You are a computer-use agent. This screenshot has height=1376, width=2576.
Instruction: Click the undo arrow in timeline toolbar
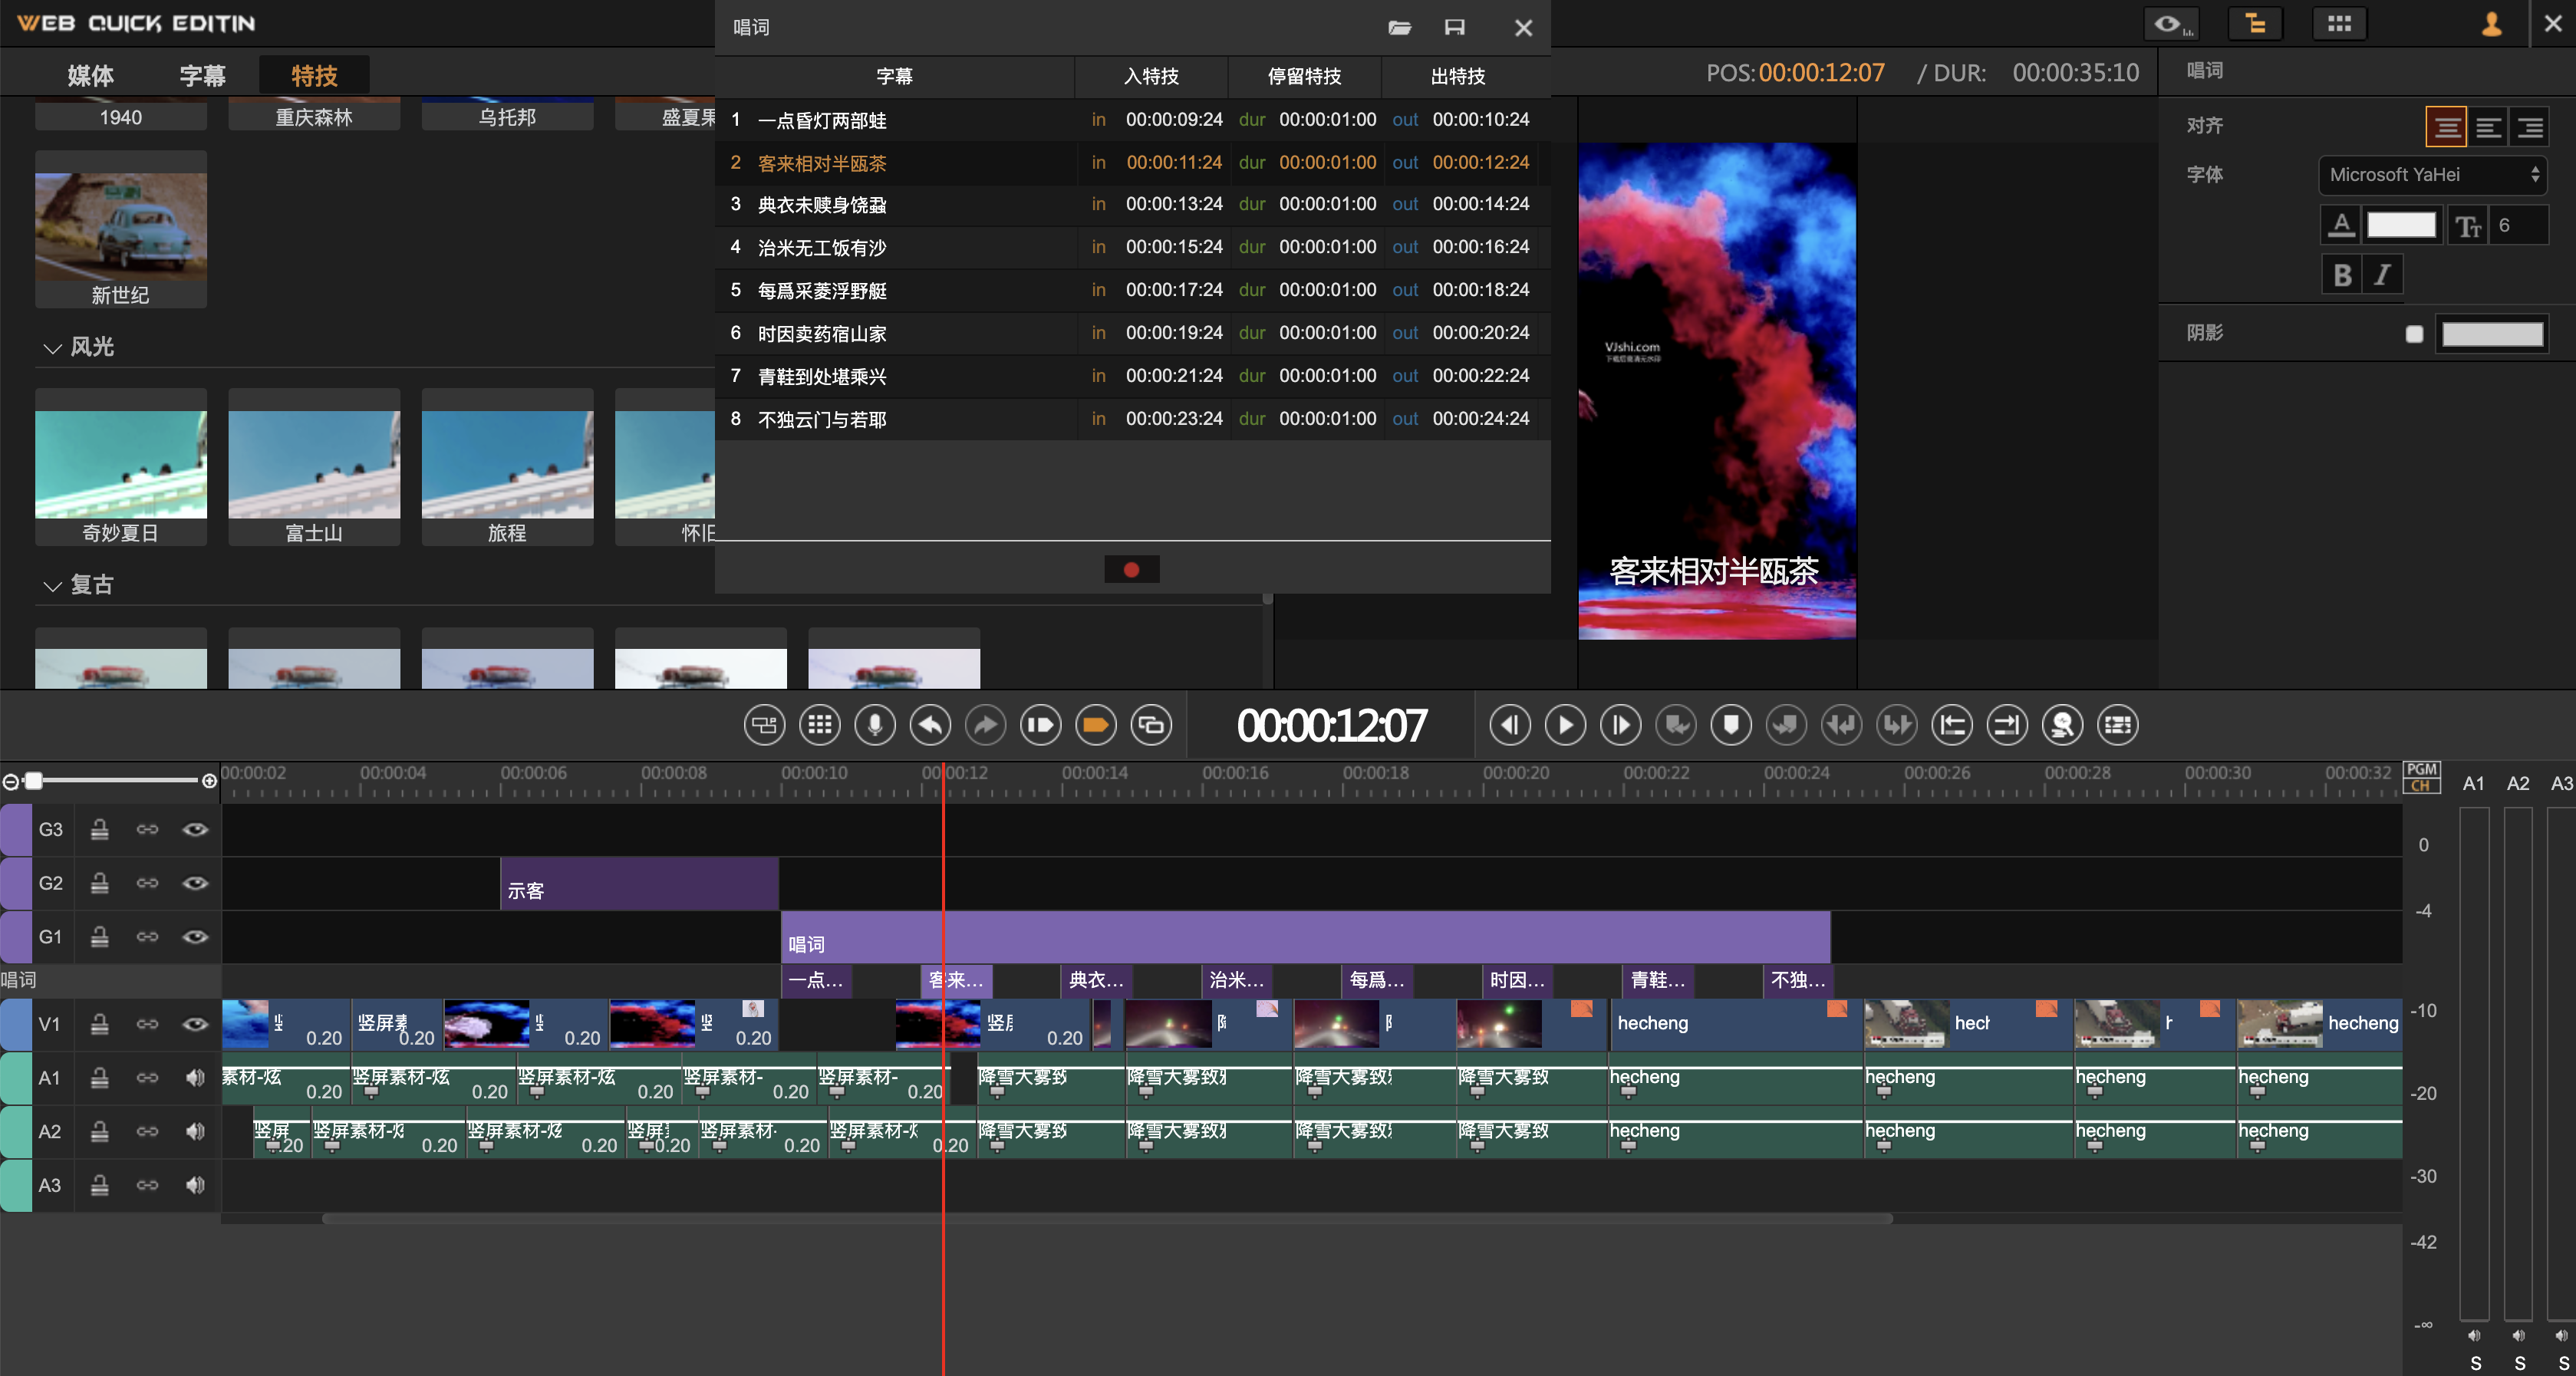930,725
